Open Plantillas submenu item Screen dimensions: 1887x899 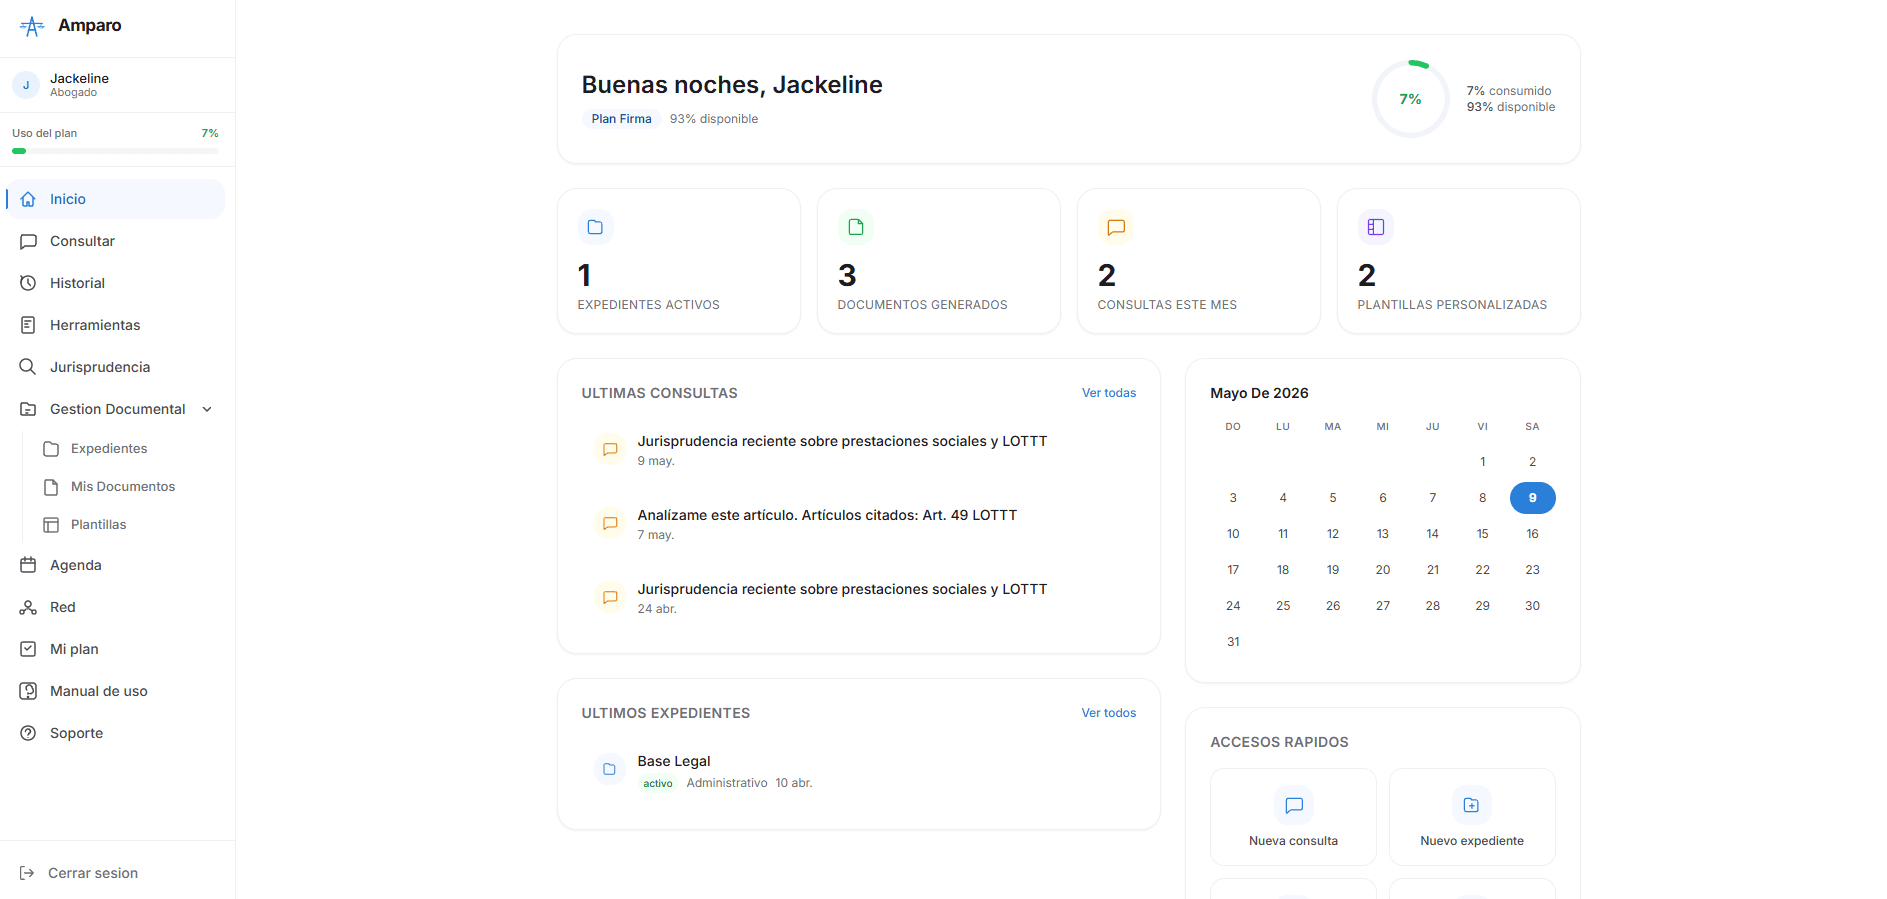coord(128,525)
